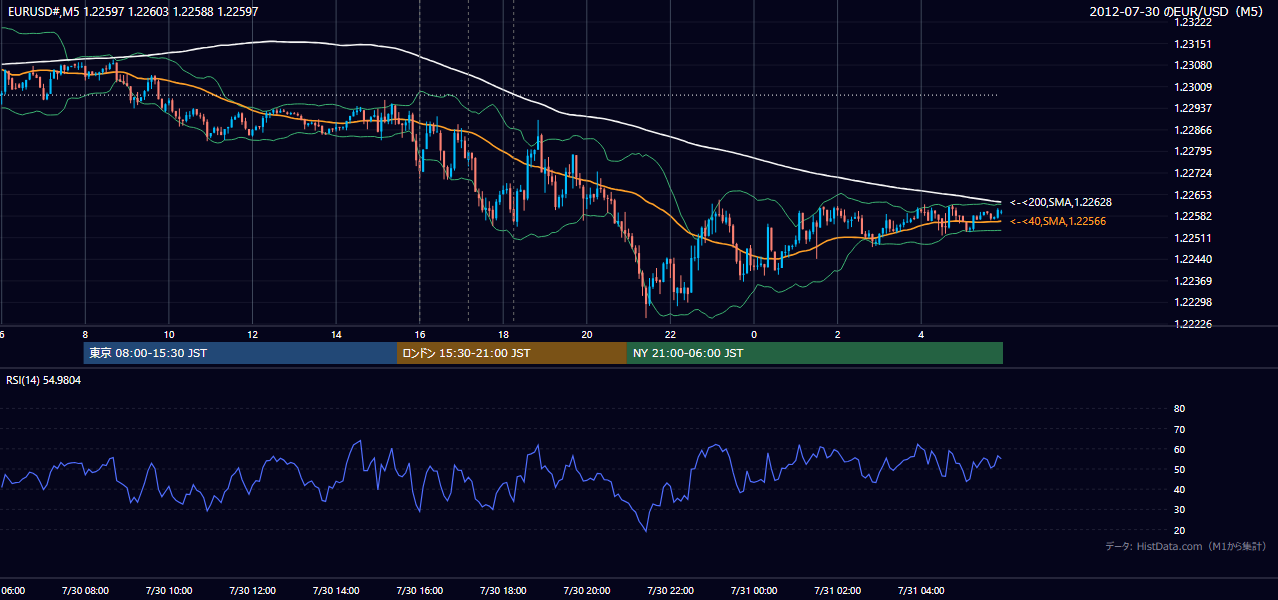Click price axis label 1.22298
The height and width of the screenshot is (600, 1278).
click(x=1193, y=302)
